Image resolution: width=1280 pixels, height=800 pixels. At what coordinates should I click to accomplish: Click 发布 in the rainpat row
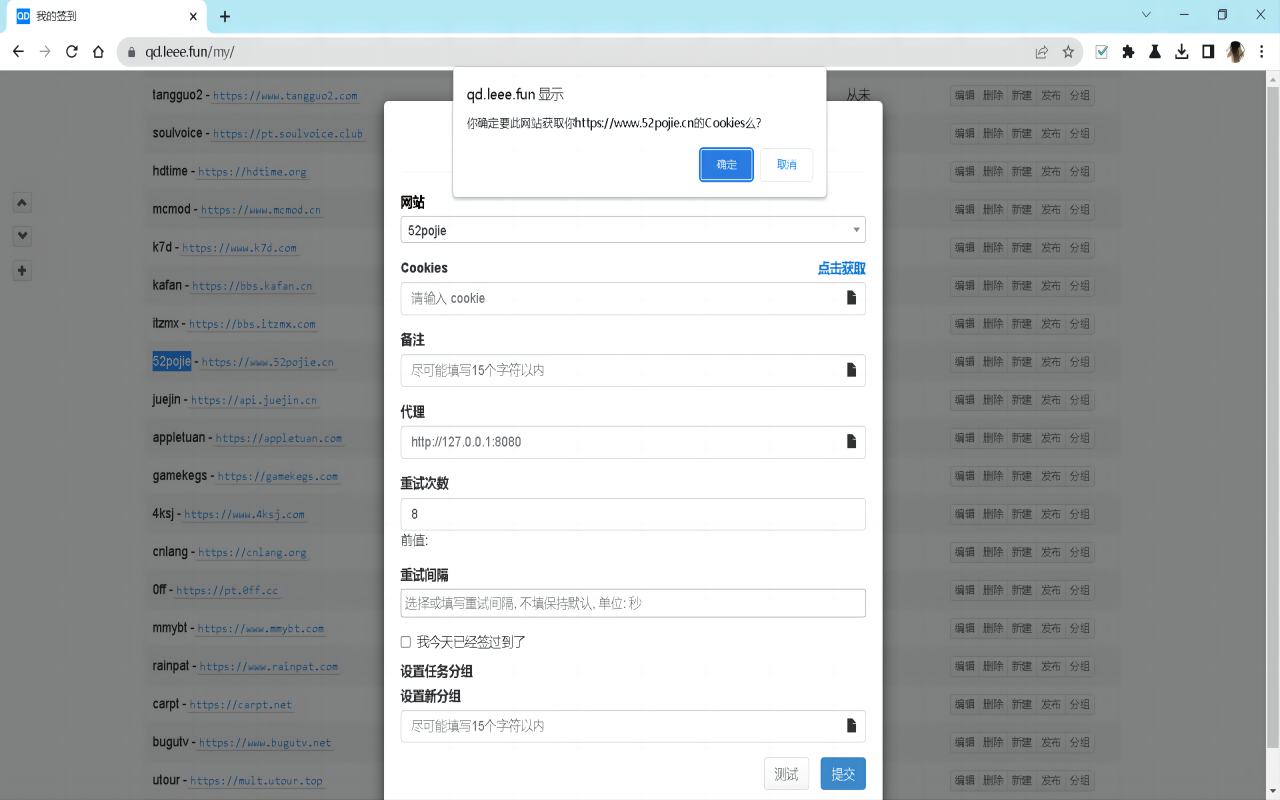(1051, 666)
